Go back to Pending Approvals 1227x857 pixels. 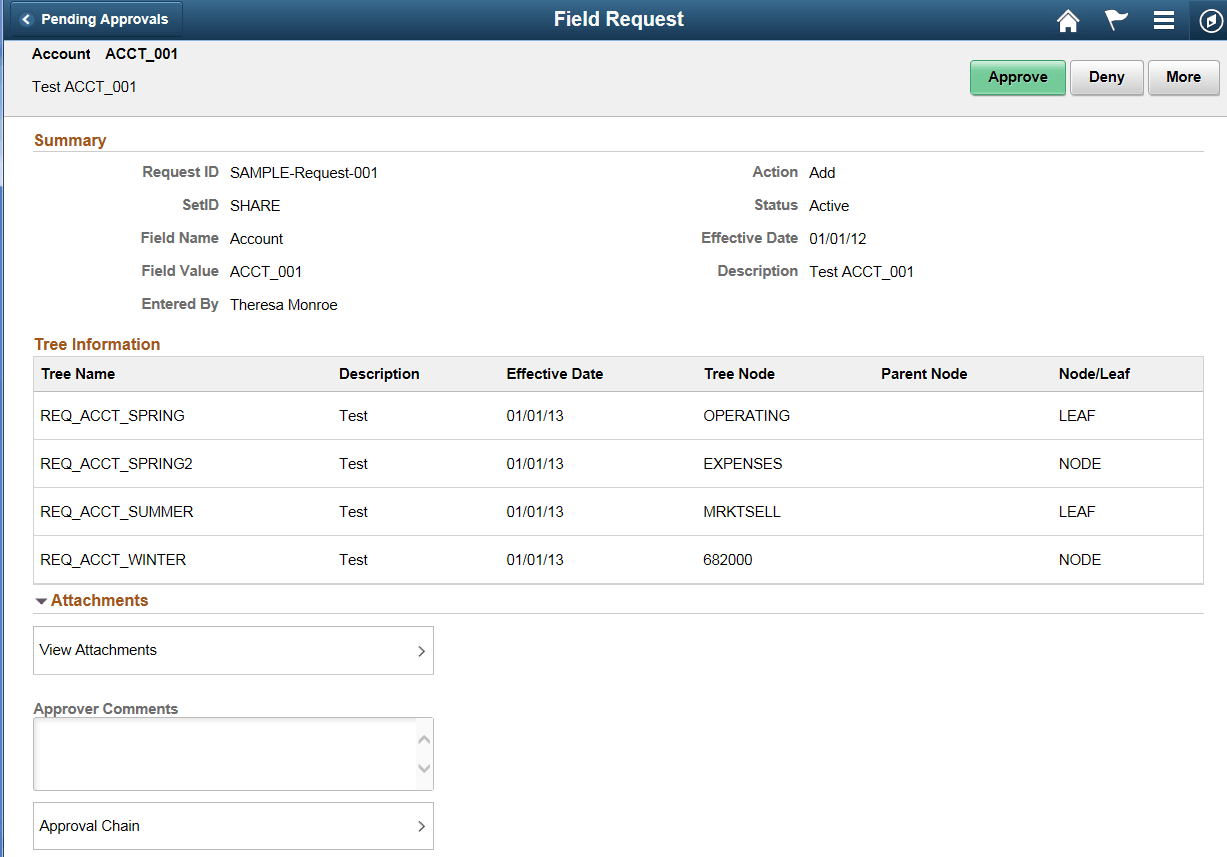click(98, 19)
